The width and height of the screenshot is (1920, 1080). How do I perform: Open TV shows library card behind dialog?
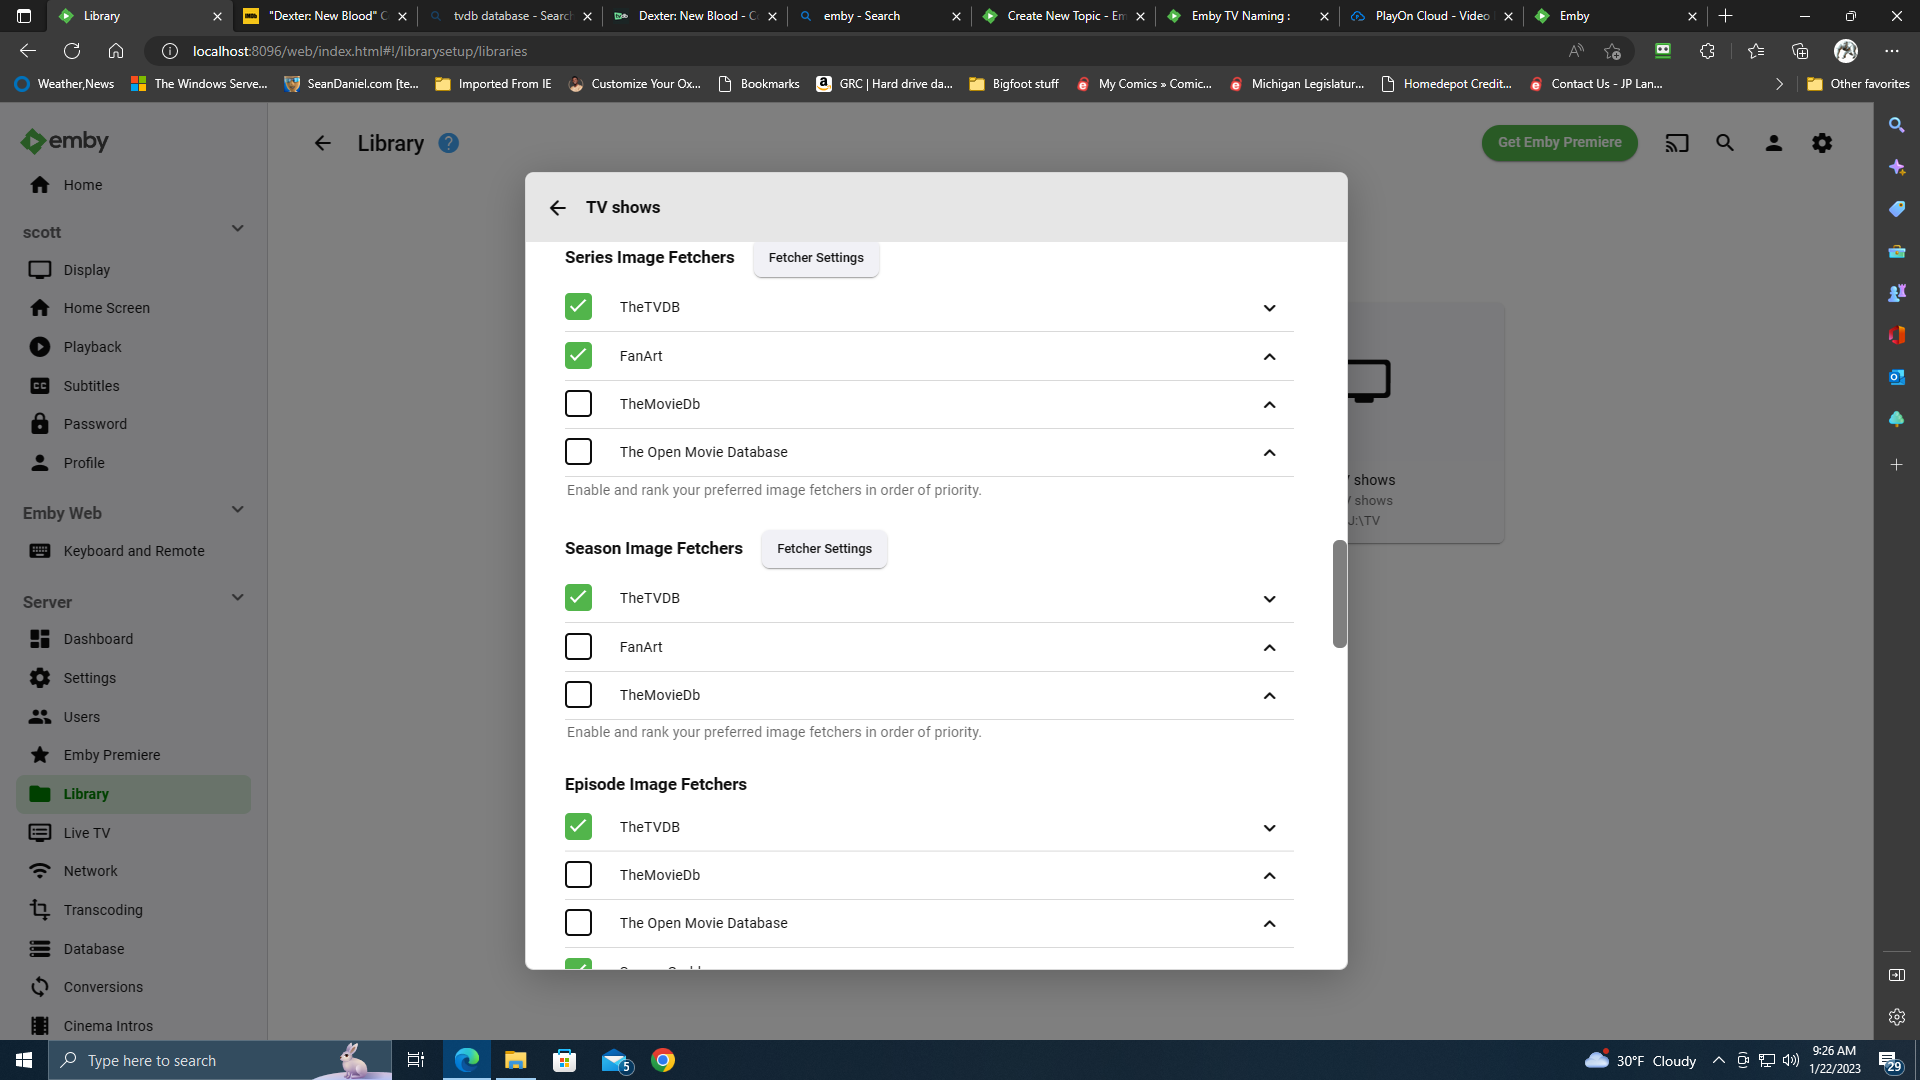click(1426, 423)
